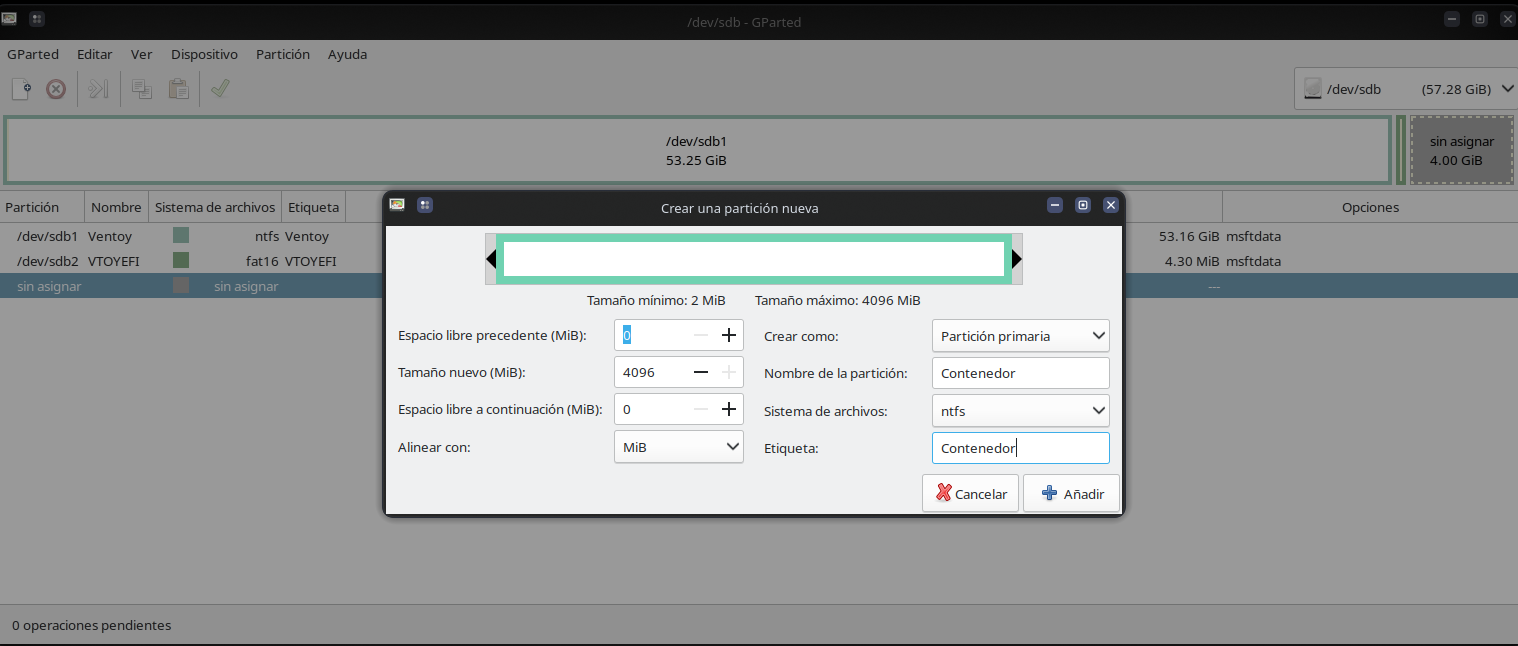Viewport: 1518px width, 646px height.
Task: Click the resize/move partition toolbar icon
Action: (98, 89)
